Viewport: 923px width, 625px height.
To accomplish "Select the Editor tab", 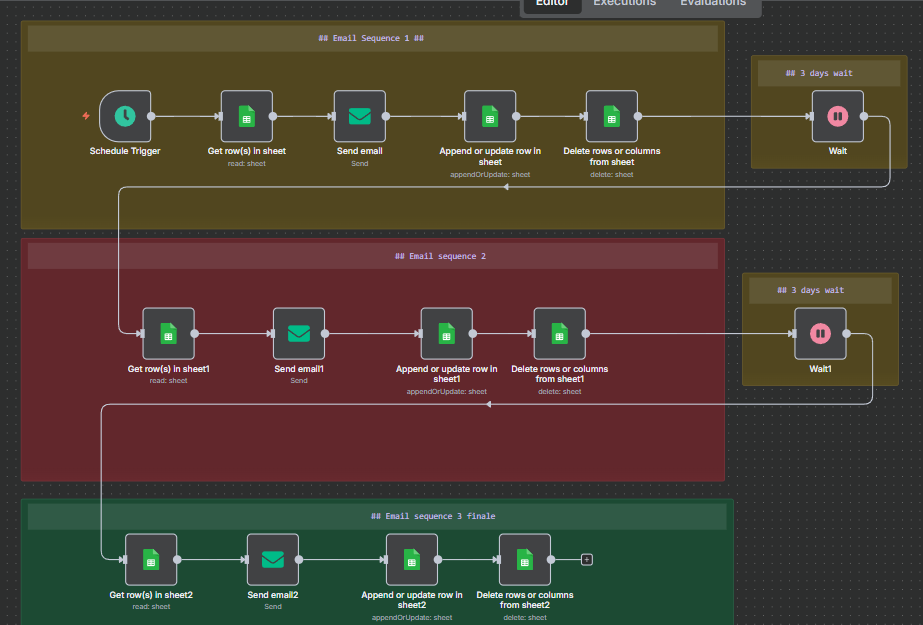I will tap(552, 3).
